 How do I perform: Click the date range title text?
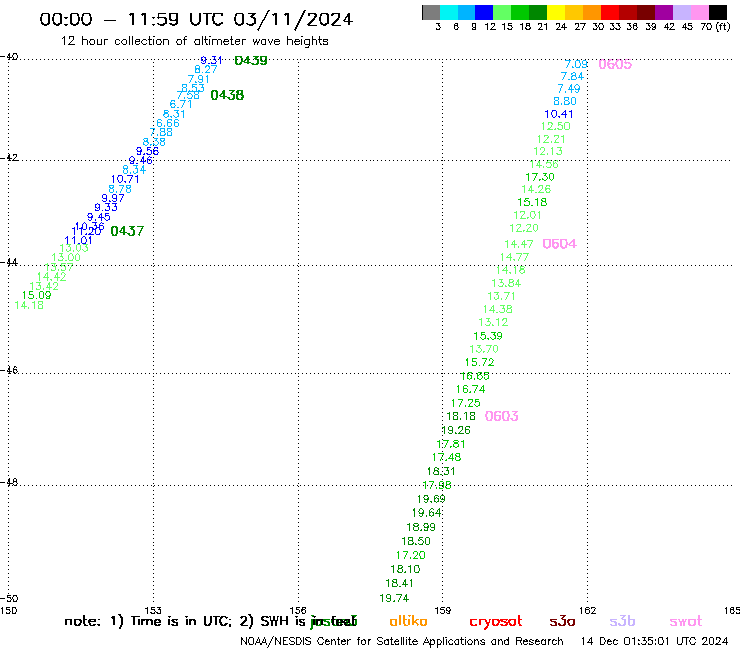click(x=196, y=19)
